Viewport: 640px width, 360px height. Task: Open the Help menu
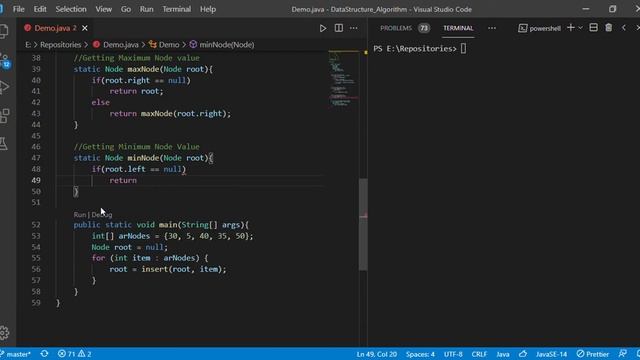pos(208,9)
